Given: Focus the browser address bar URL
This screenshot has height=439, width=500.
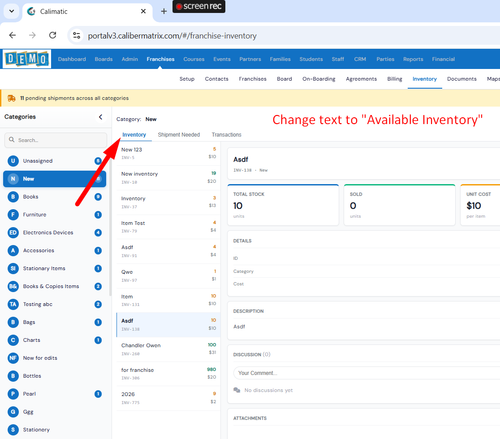Looking at the screenshot, I should pos(172,36).
